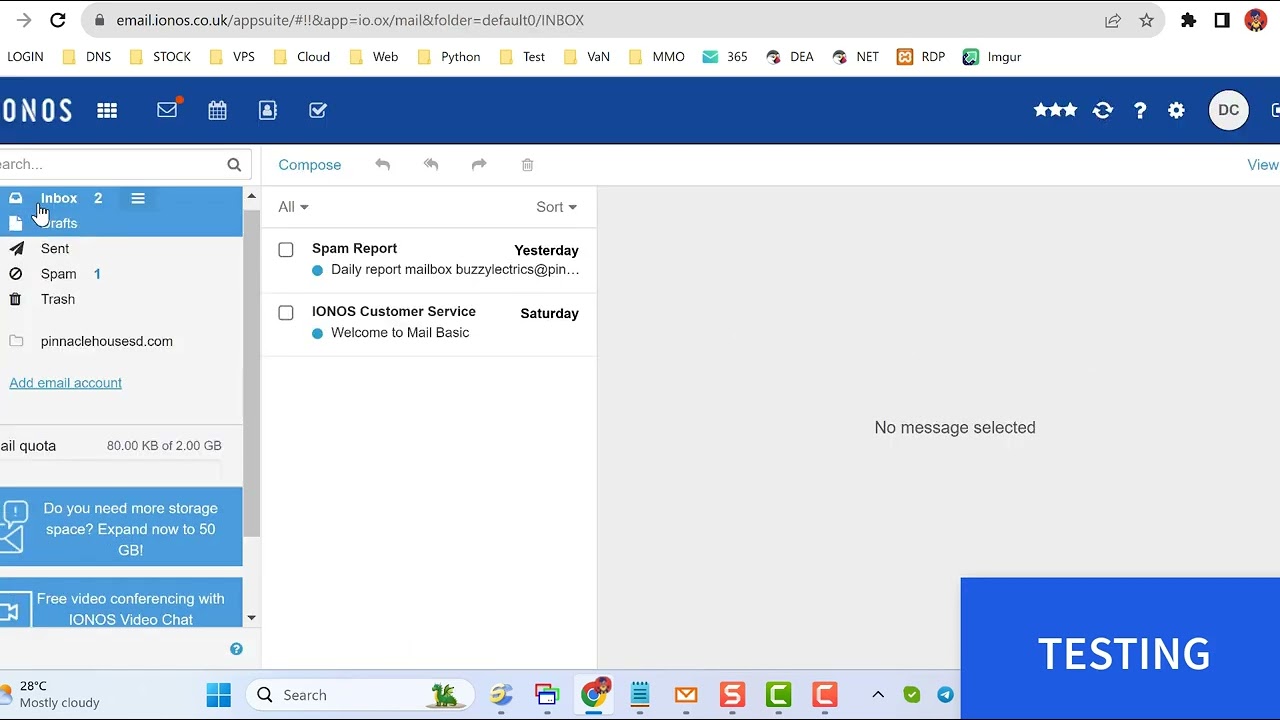Click the reply arrow icon
This screenshot has height=720, width=1280.
pyautogui.click(x=383, y=164)
